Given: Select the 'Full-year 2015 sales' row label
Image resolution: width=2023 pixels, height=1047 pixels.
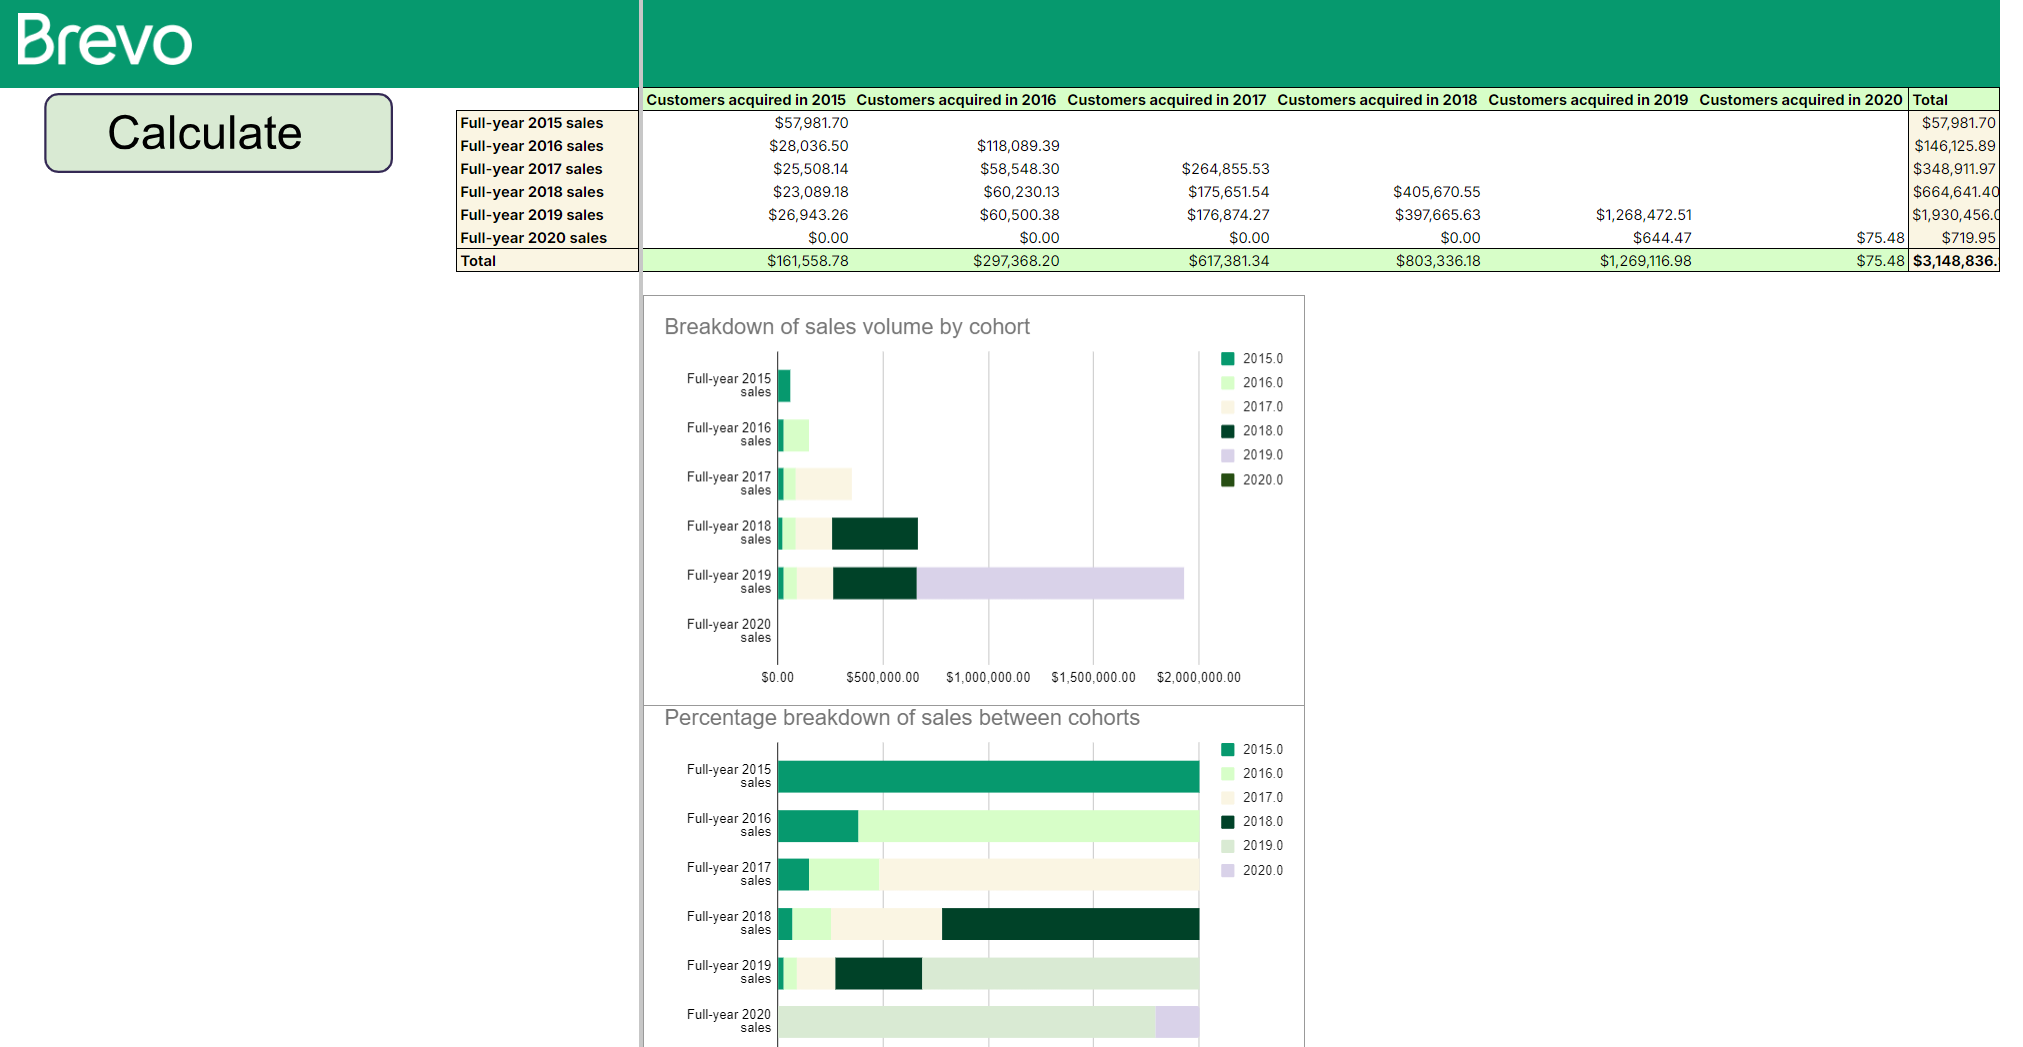Looking at the screenshot, I should coord(547,123).
